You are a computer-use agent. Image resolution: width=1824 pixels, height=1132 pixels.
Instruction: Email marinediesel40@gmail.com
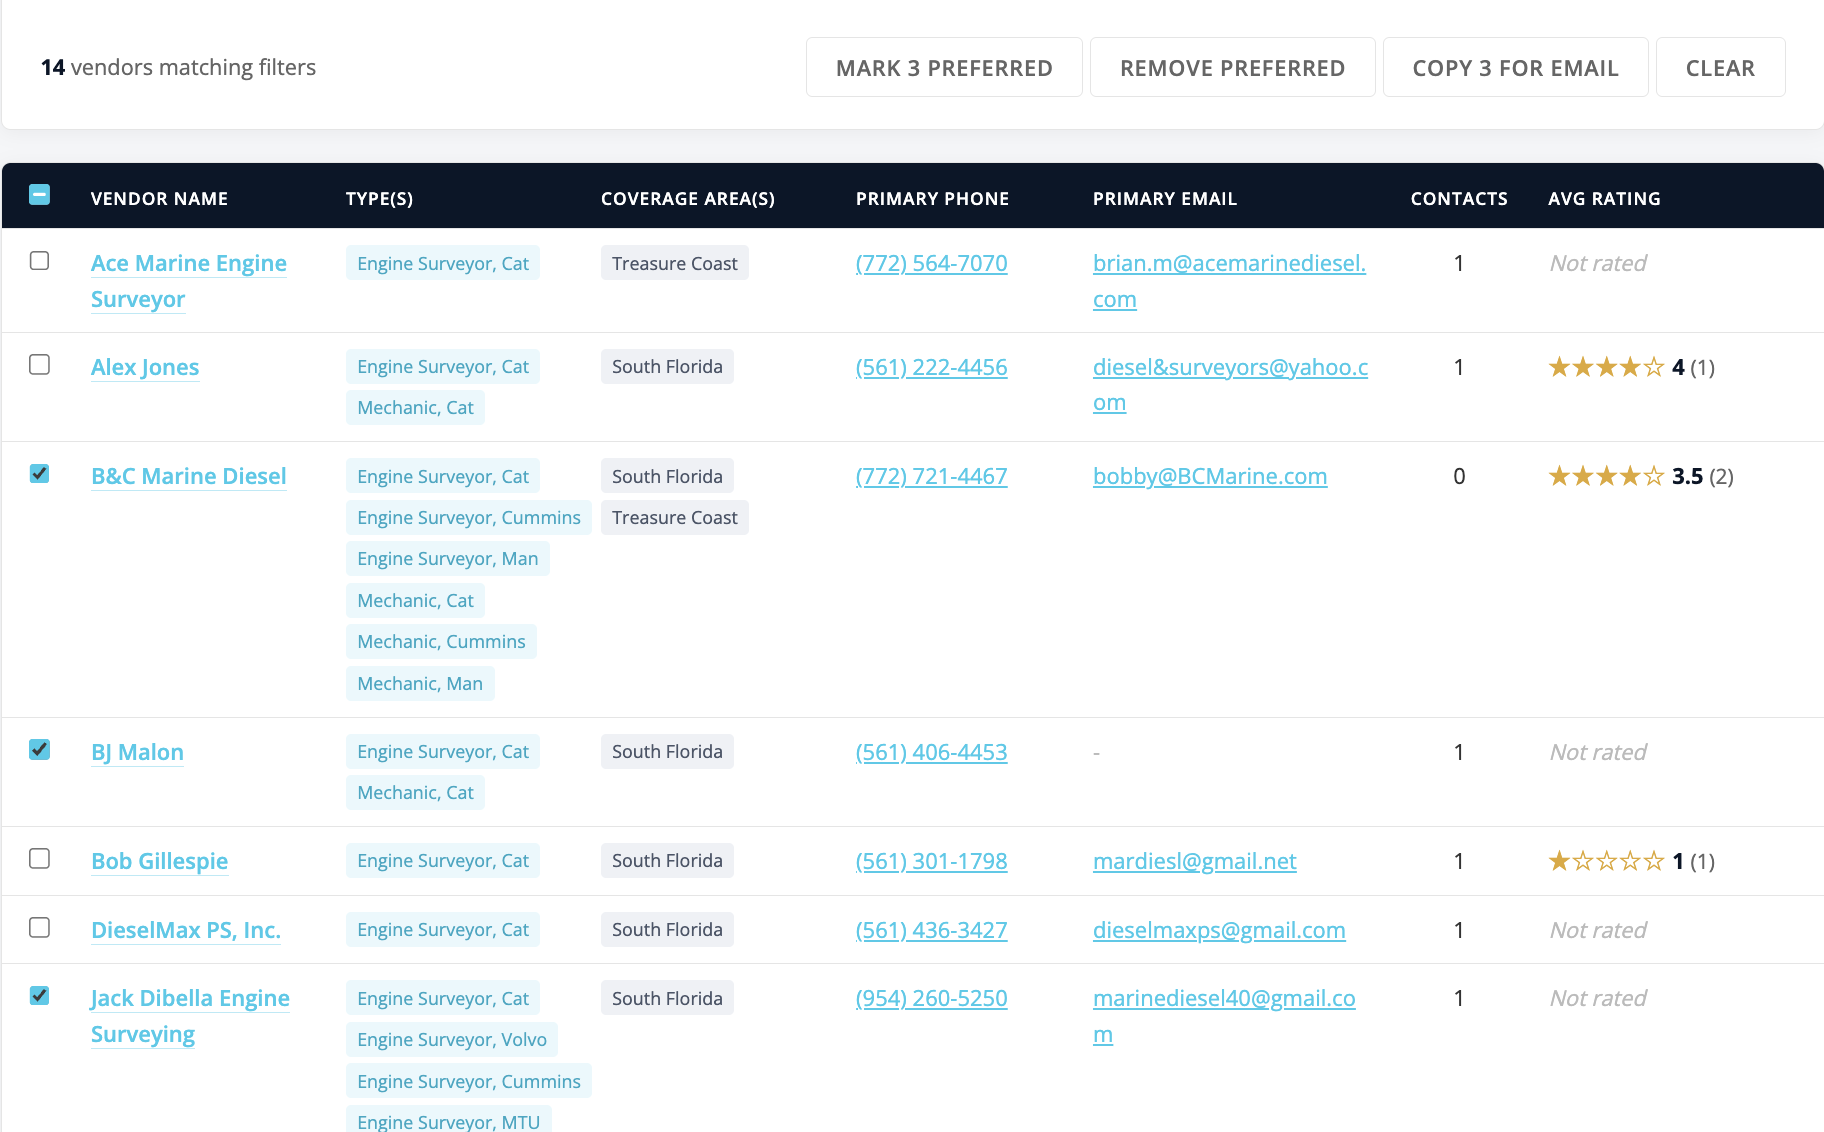1224,1016
